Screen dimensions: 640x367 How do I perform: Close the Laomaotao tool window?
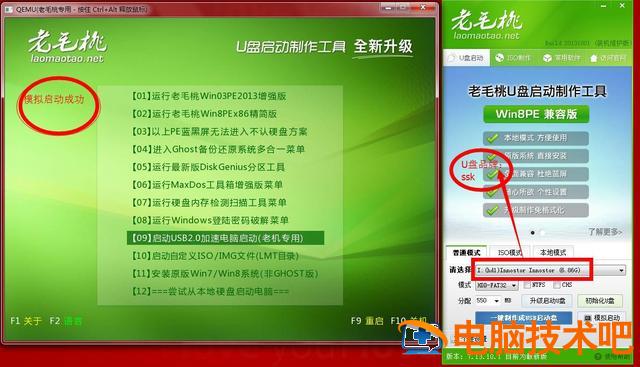coord(622,6)
